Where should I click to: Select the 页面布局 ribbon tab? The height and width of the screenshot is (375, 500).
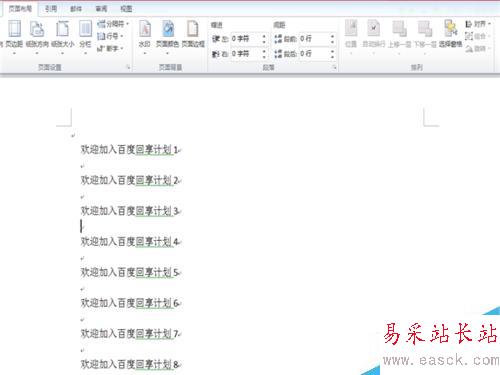point(20,9)
